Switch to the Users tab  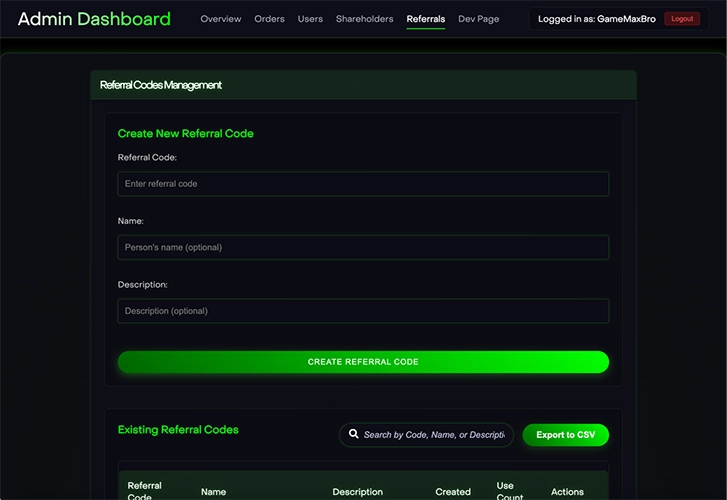(310, 19)
